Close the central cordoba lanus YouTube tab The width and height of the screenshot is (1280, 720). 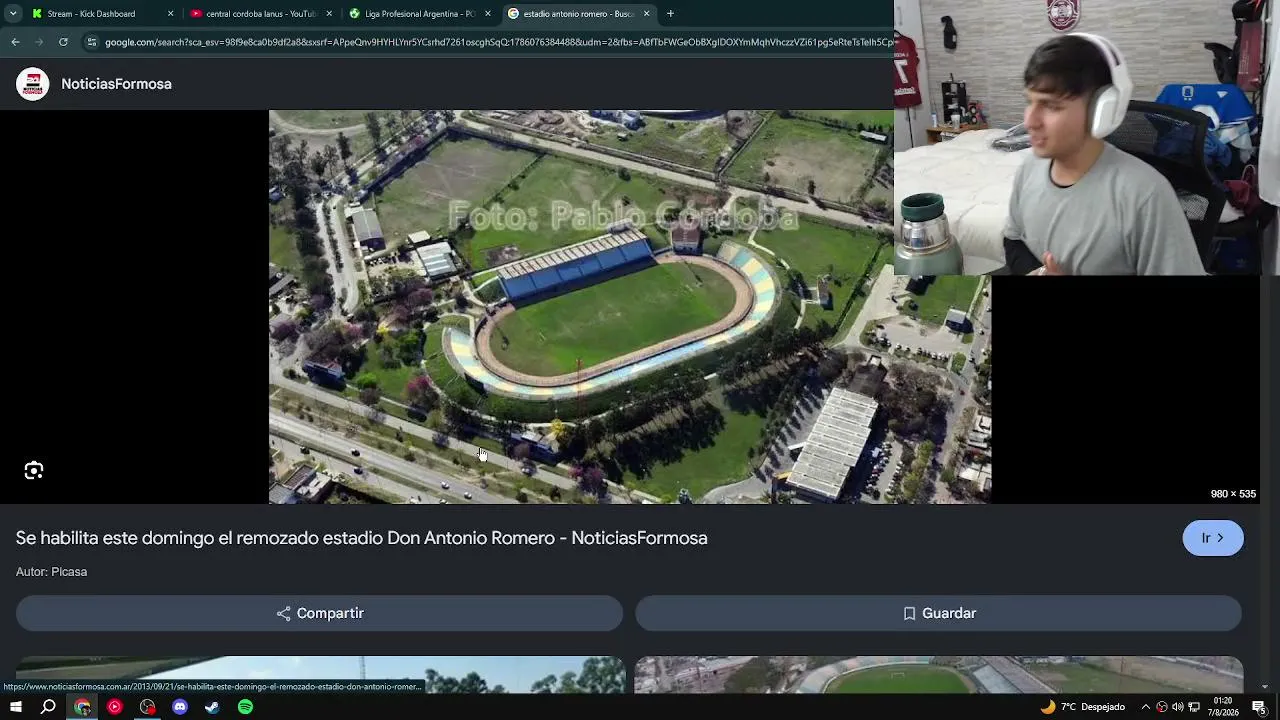pos(329,14)
